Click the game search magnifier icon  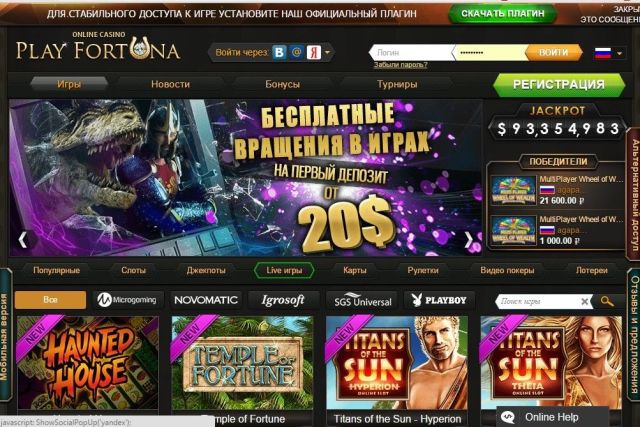607,301
